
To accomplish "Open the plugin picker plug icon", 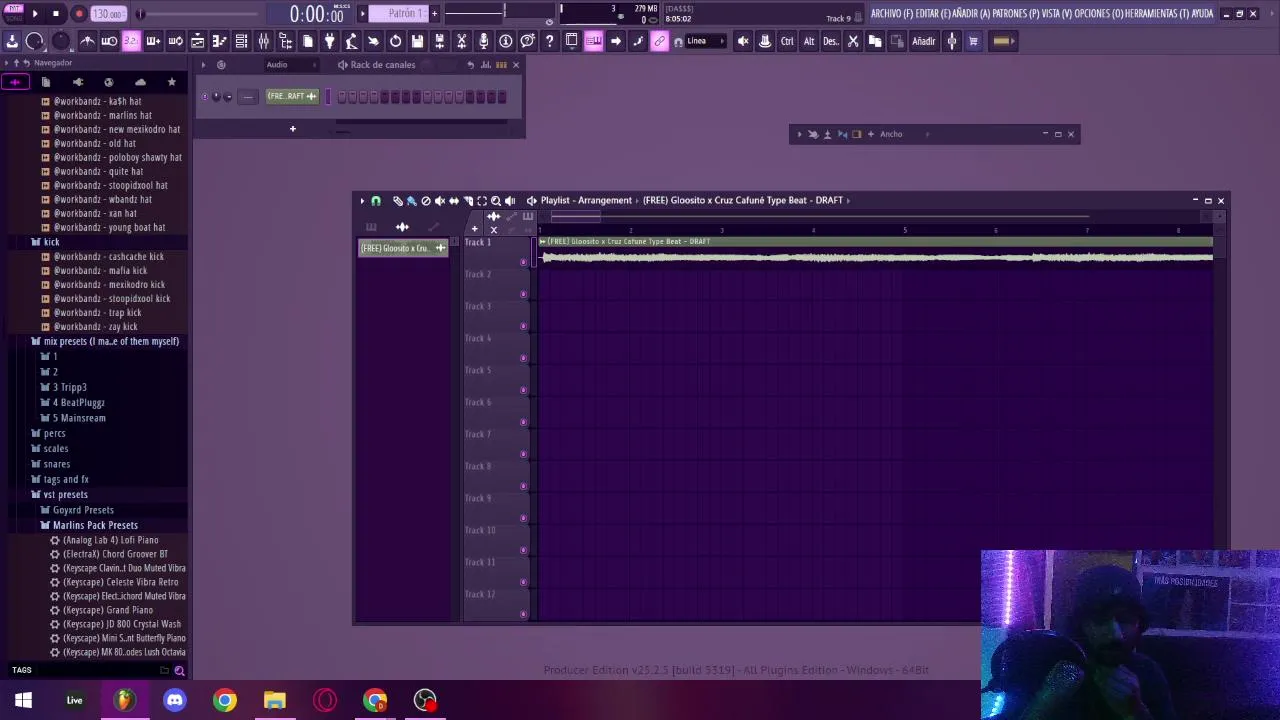I will coord(329,41).
